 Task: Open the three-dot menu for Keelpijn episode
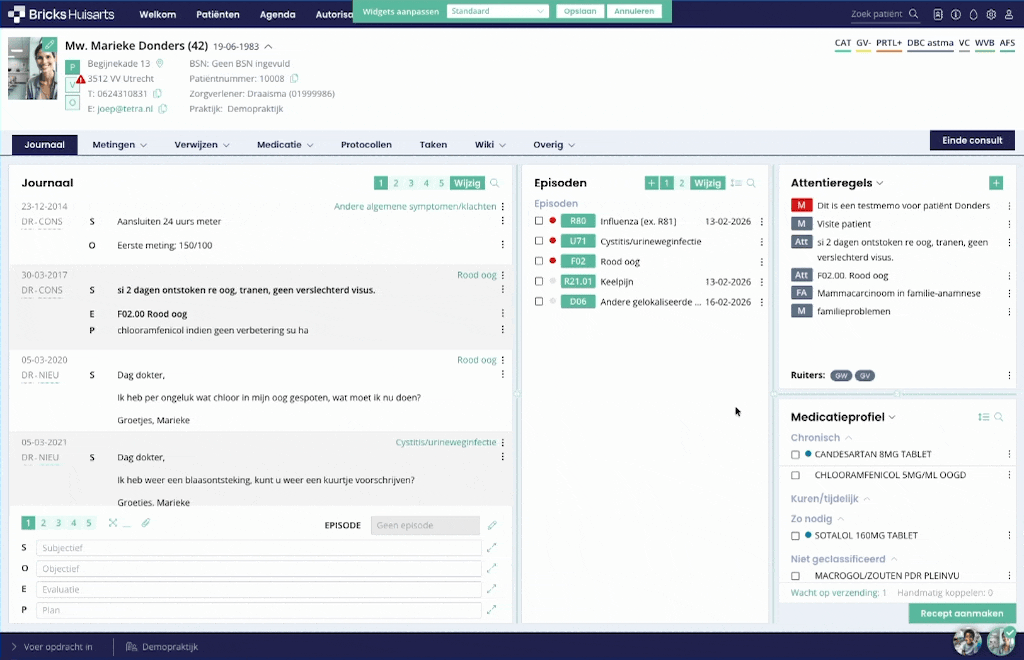pos(762,282)
